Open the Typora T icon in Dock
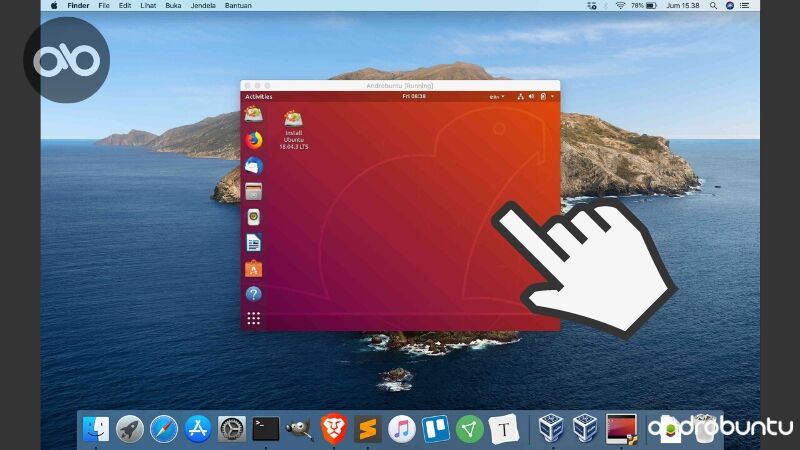 [x=504, y=429]
